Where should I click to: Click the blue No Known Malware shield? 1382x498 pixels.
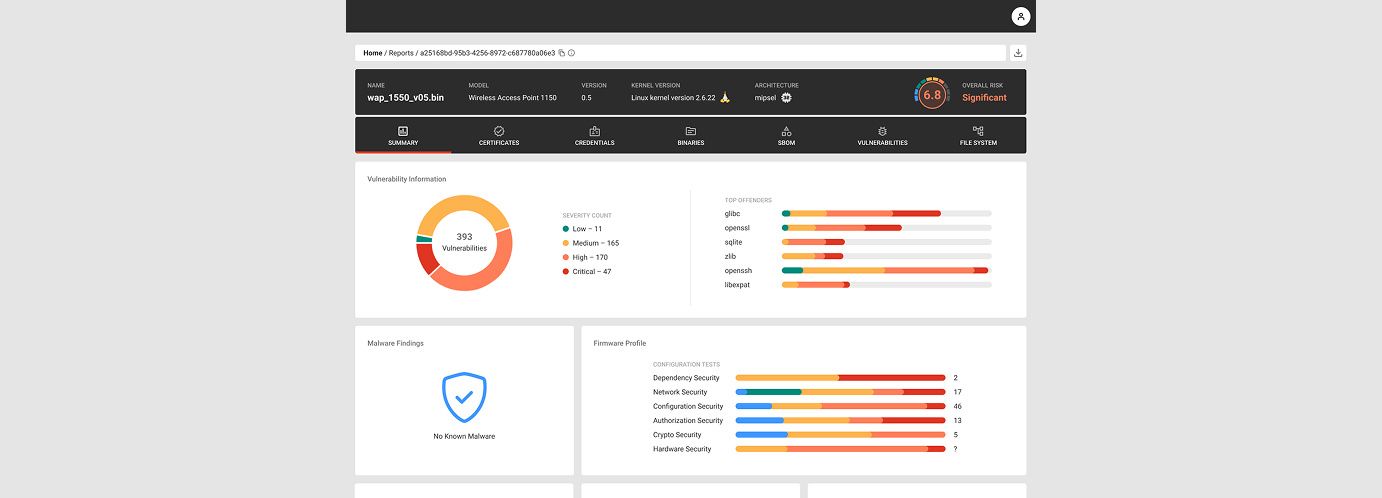pos(464,397)
